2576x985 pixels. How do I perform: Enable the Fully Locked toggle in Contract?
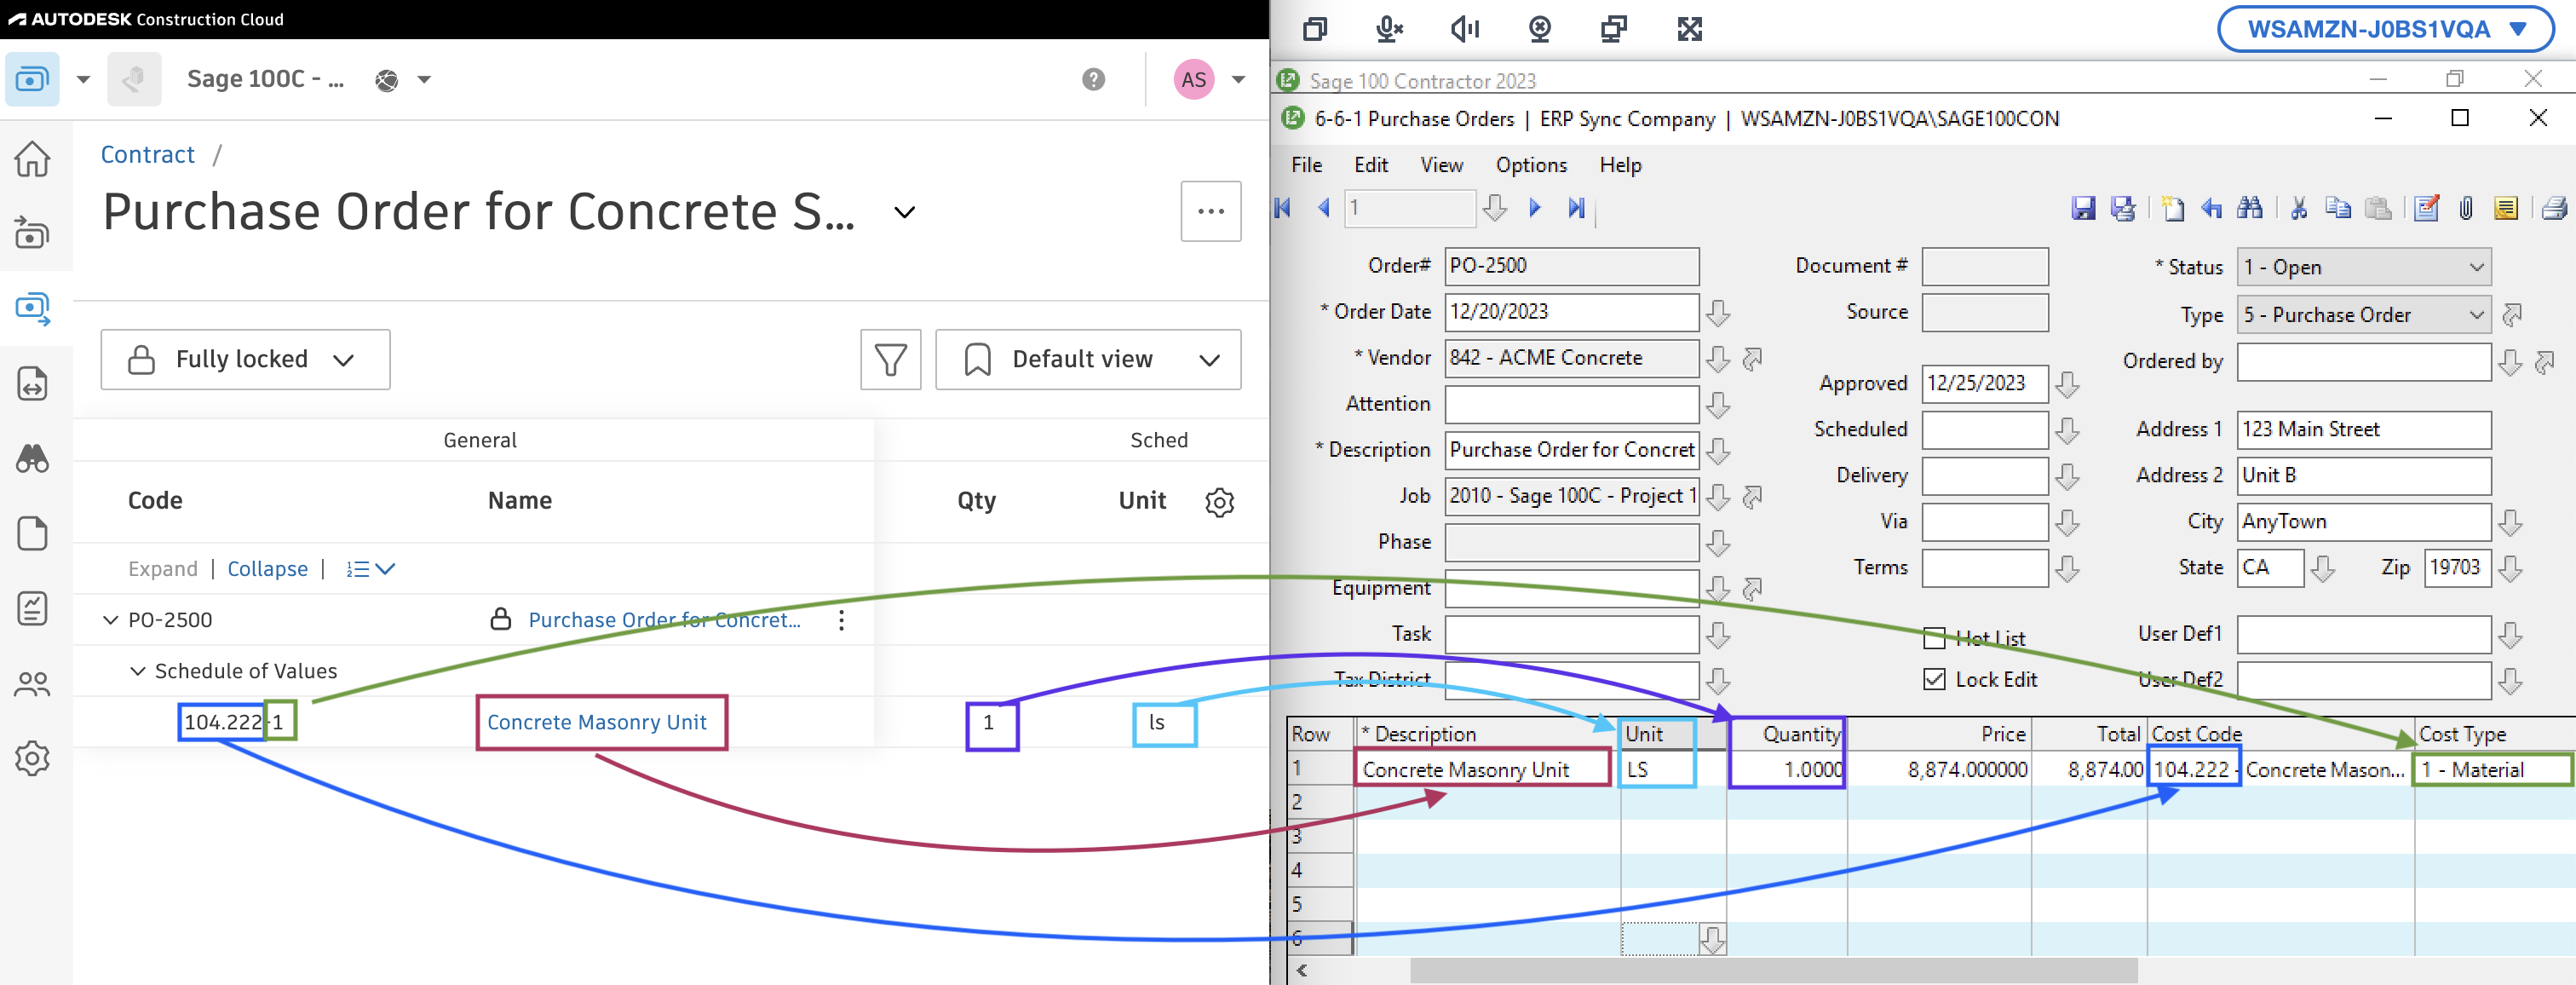coord(242,357)
